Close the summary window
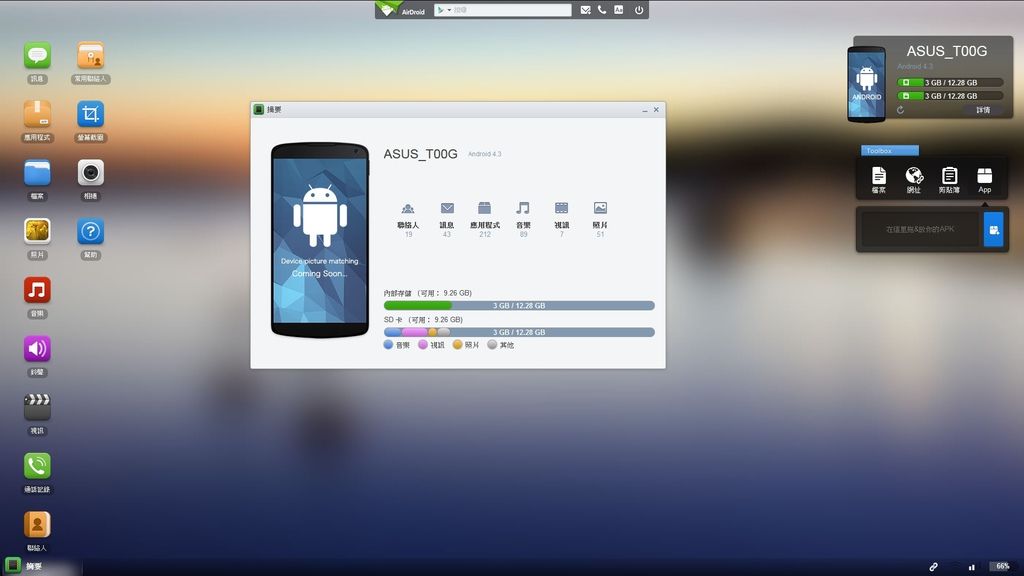The image size is (1024, 576). coord(656,110)
